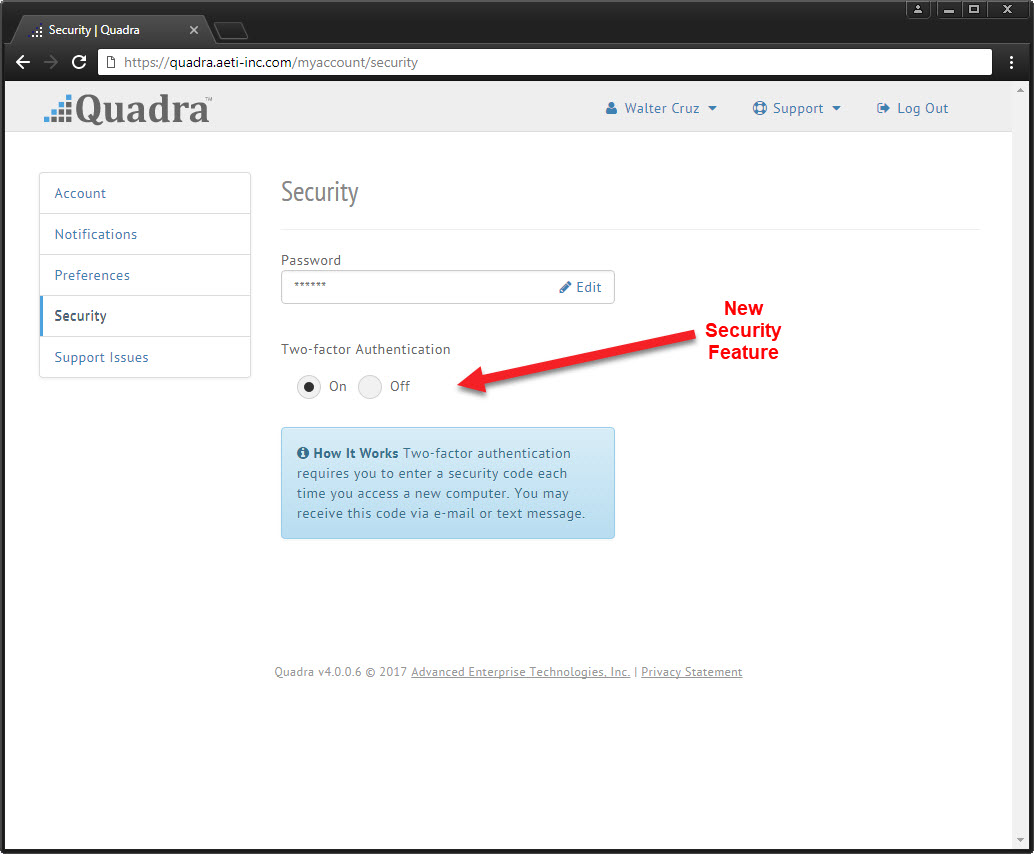The height and width of the screenshot is (854, 1034).
Task: Click the browser forward arrow
Action: pos(51,62)
